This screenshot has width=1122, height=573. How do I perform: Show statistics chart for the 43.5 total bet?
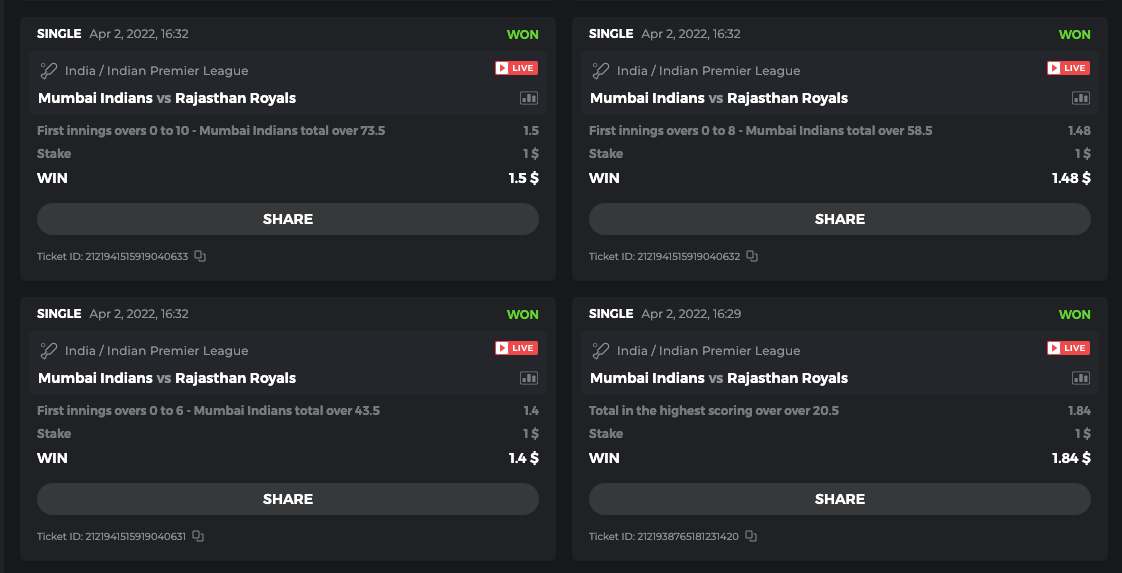[x=529, y=378]
